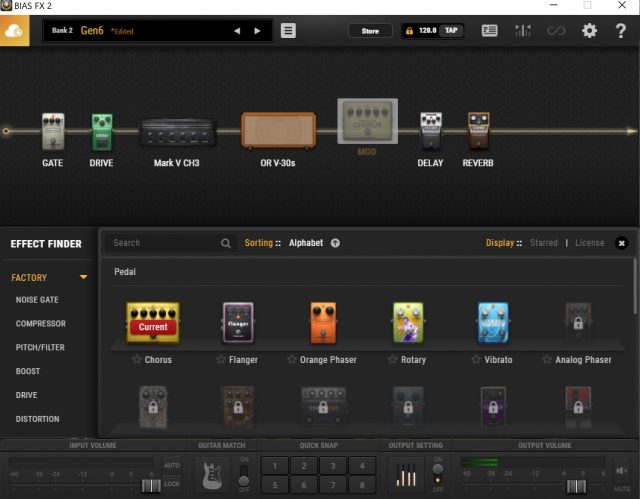This screenshot has height=499, width=640.
Task: Star the Flanger pedal
Action: click(221, 359)
